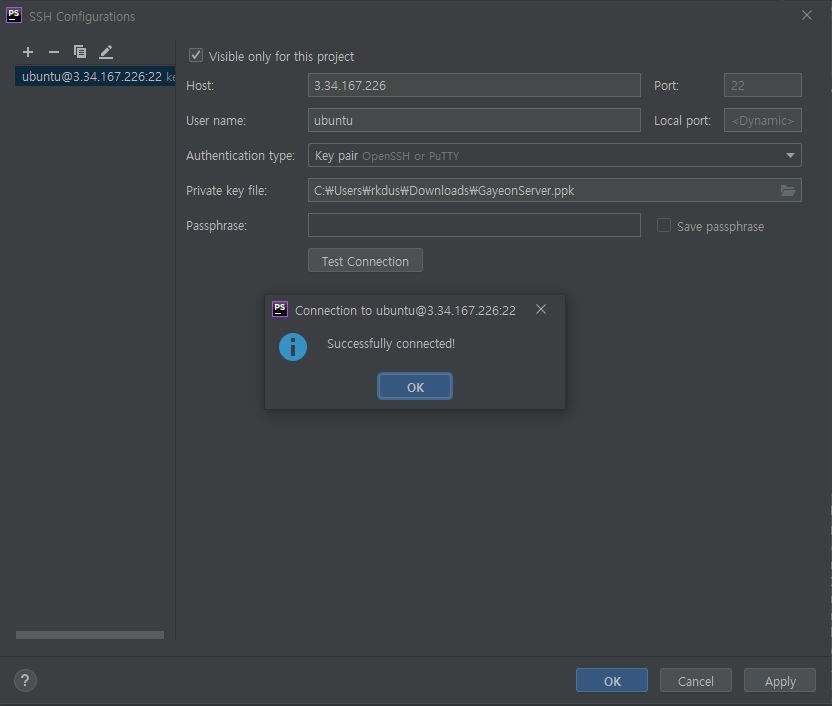Open the help icon at bottom left
The height and width of the screenshot is (706, 832).
[x=24, y=680]
